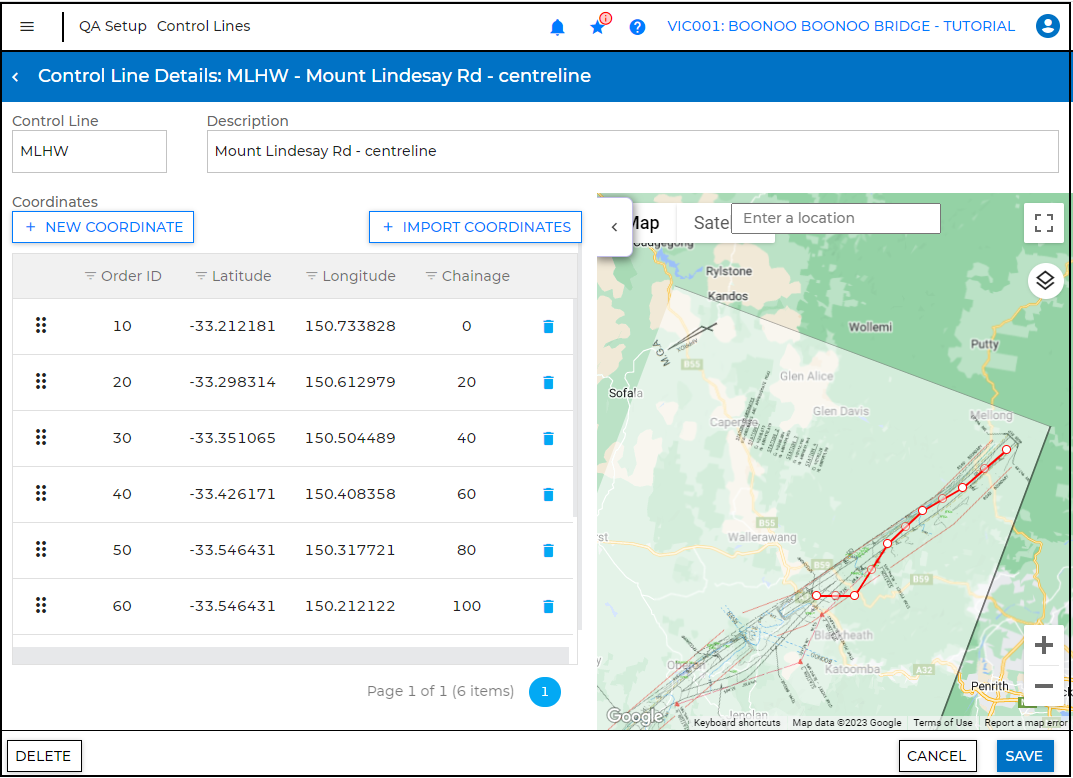Viewport: 1073px width, 778px height.
Task: Grab the drag handle of row 10
Action: tap(41, 326)
